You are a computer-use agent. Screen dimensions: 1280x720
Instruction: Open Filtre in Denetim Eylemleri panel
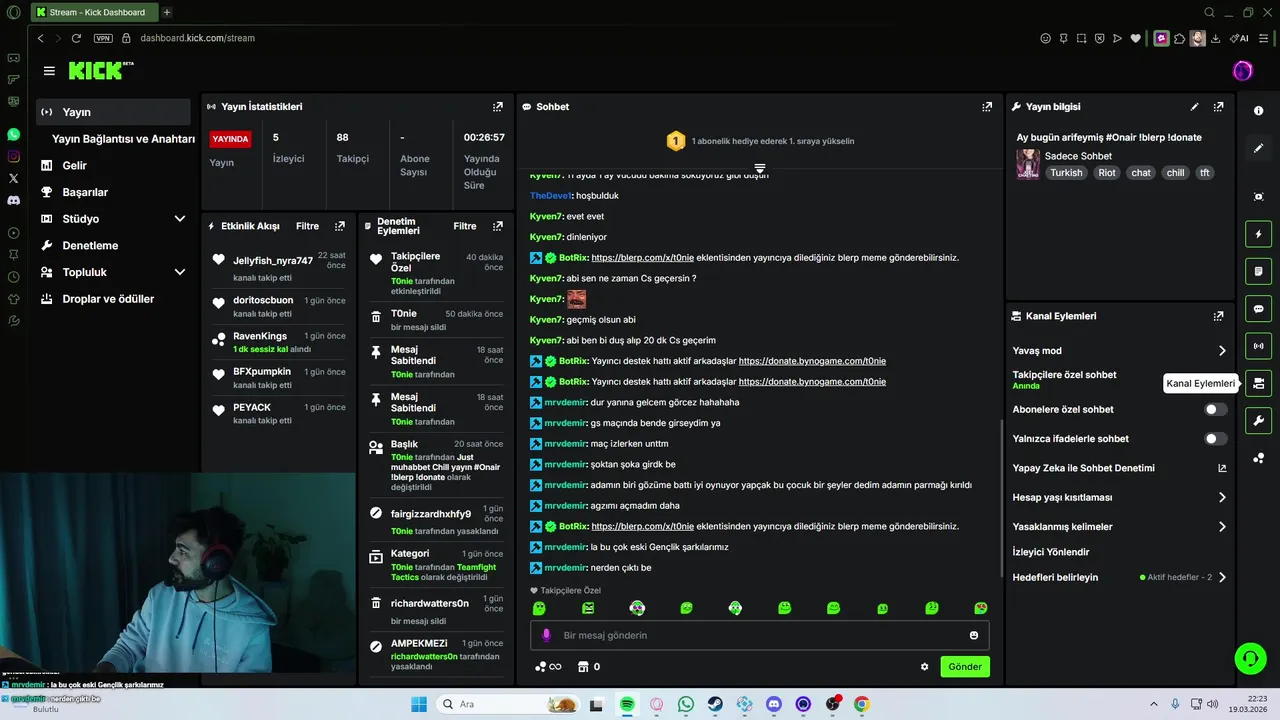(465, 227)
